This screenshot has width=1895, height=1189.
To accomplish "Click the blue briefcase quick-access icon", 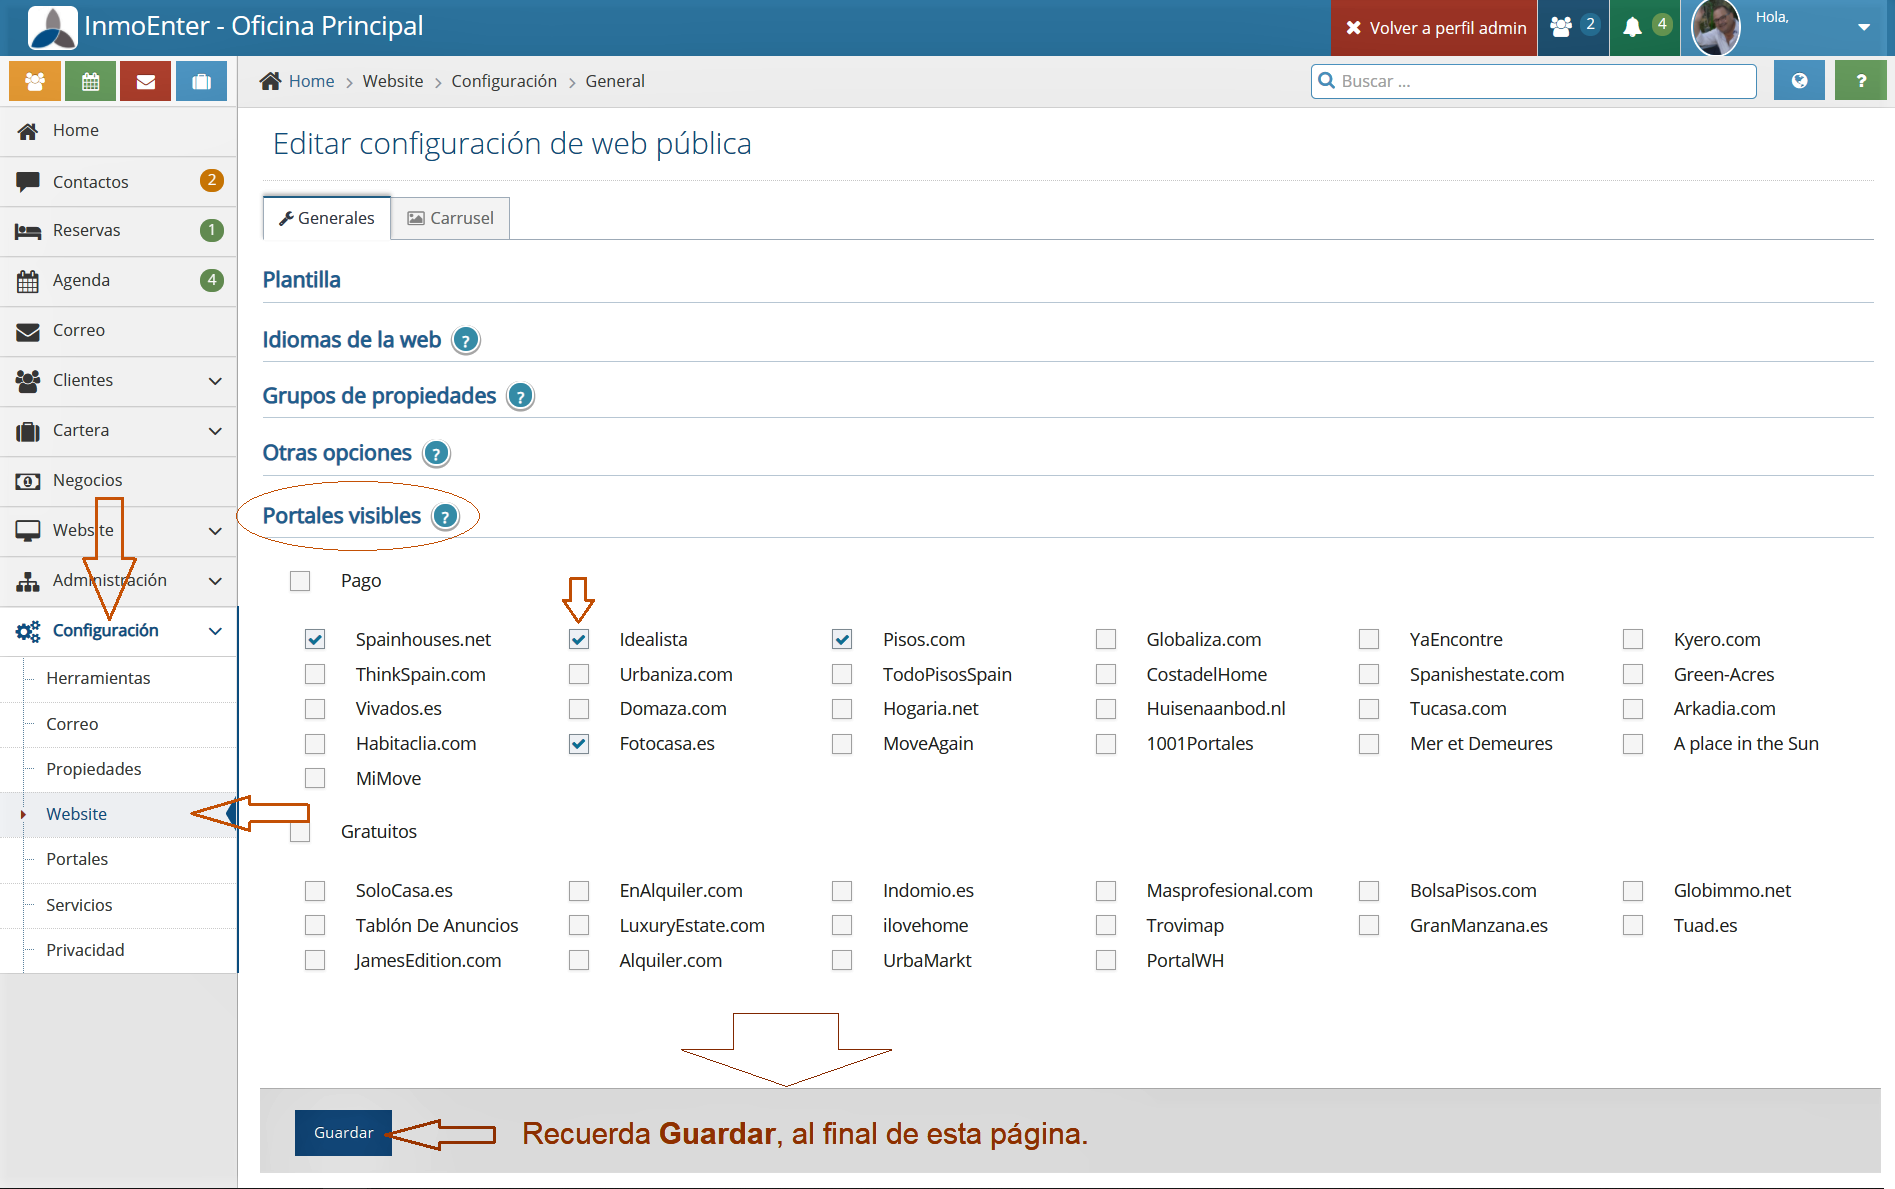I will tap(202, 82).
